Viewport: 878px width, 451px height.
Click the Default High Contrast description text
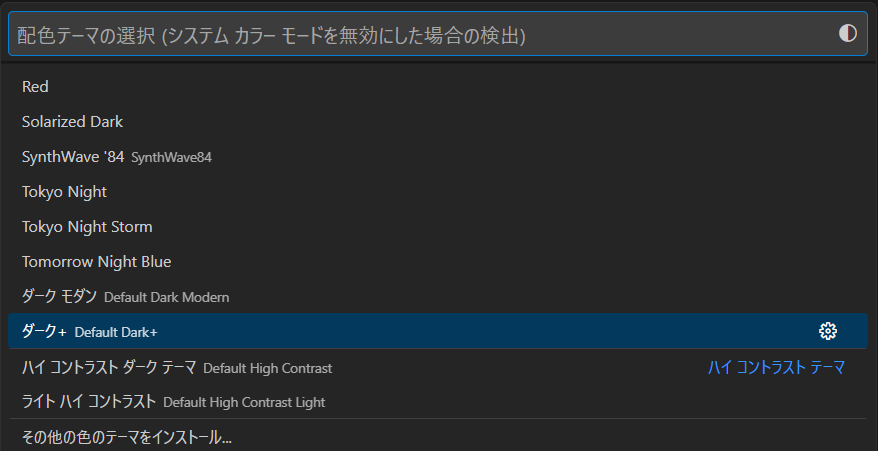coord(267,368)
